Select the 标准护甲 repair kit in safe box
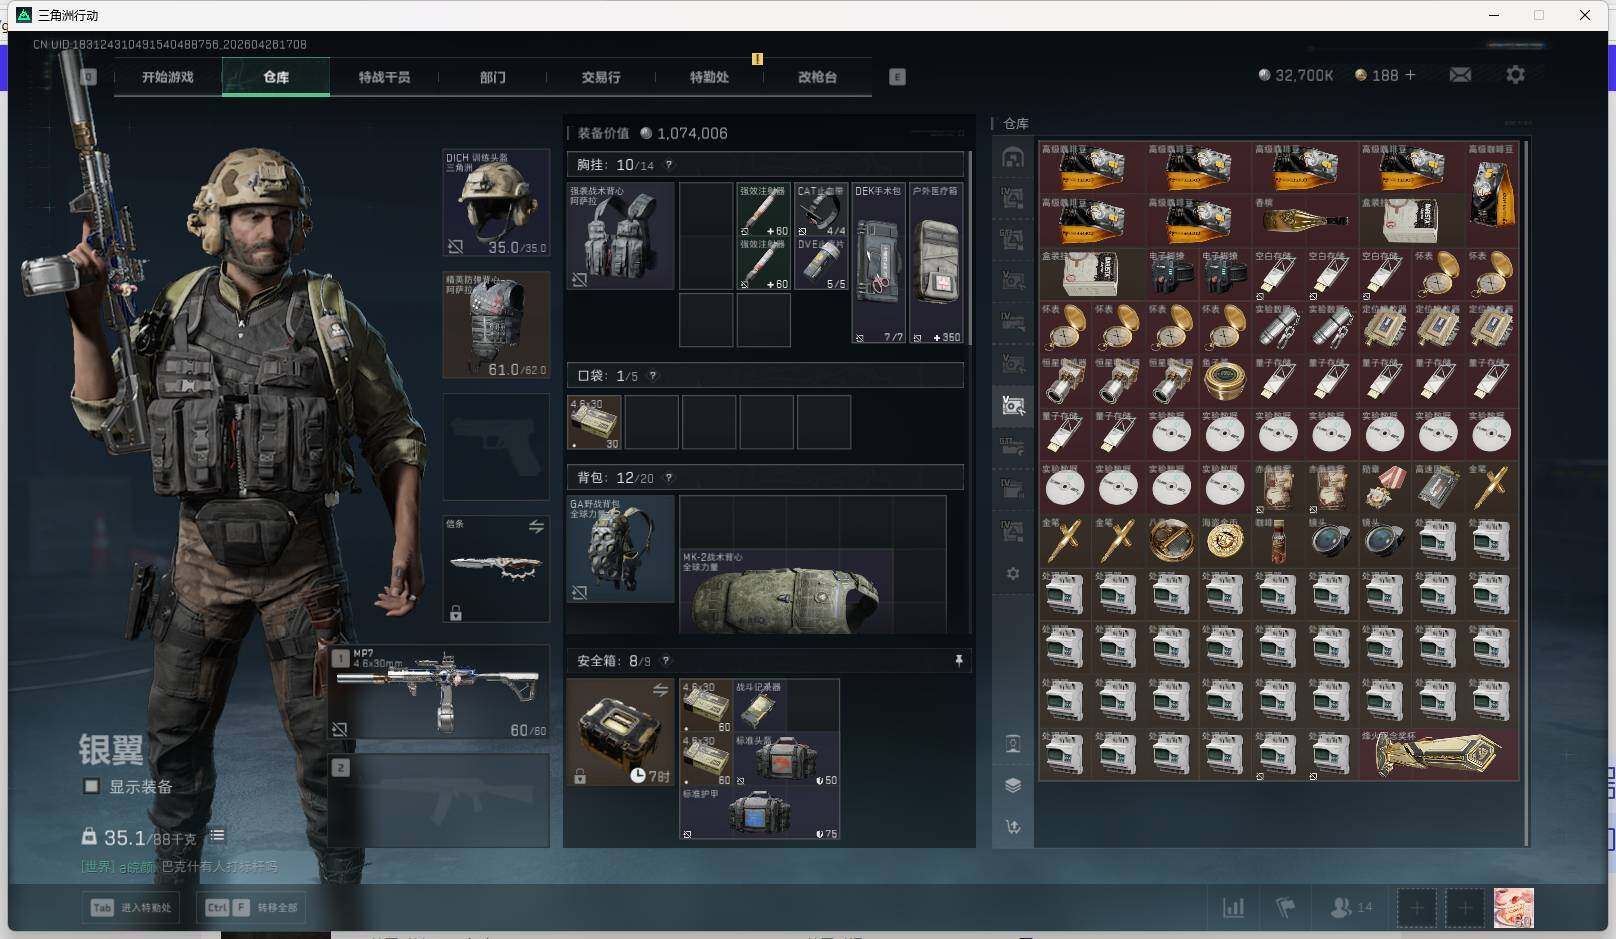Image resolution: width=1616 pixels, height=939 pixels. [x=760, y=813]
